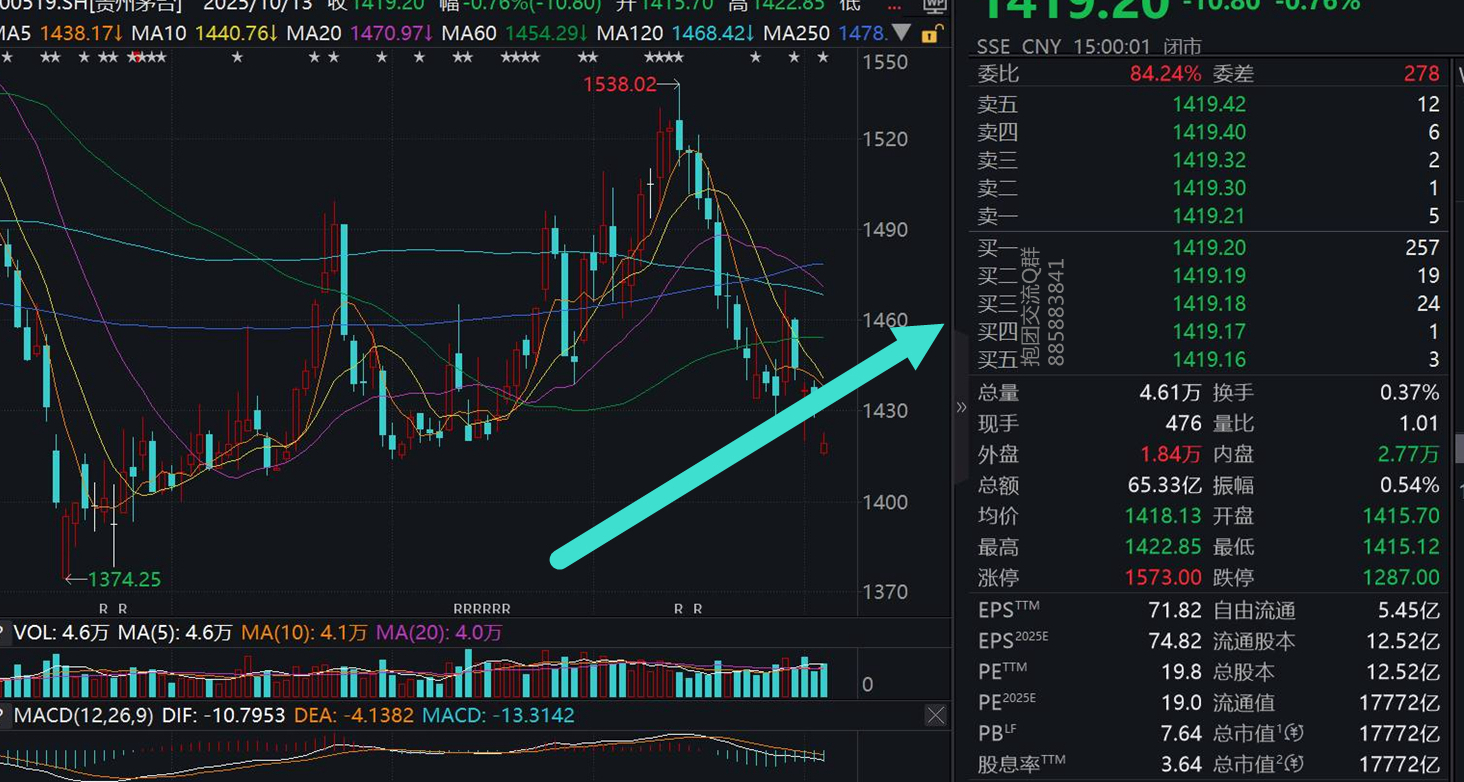Click the DEA: -4.1382 value
Screen dimensions: 1464x782
[x=354, y=716]
